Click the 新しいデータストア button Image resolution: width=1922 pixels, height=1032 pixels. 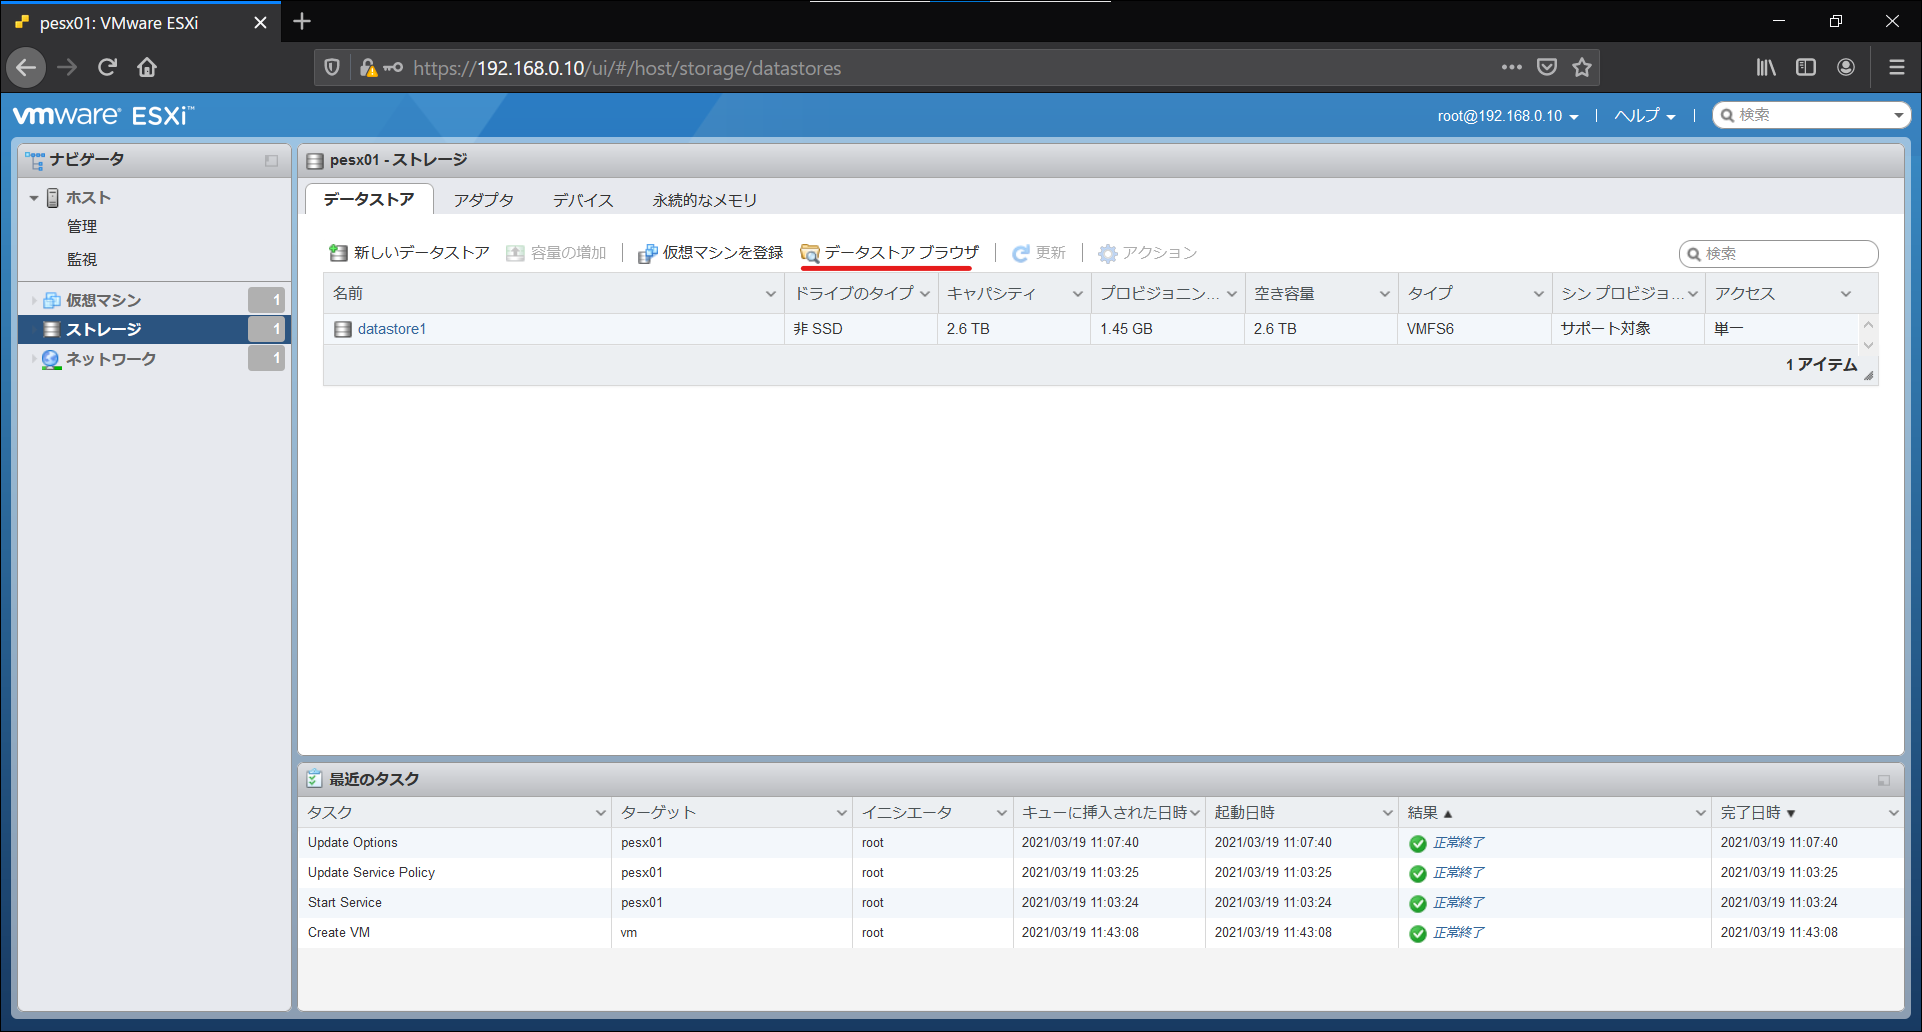point(409,253)
